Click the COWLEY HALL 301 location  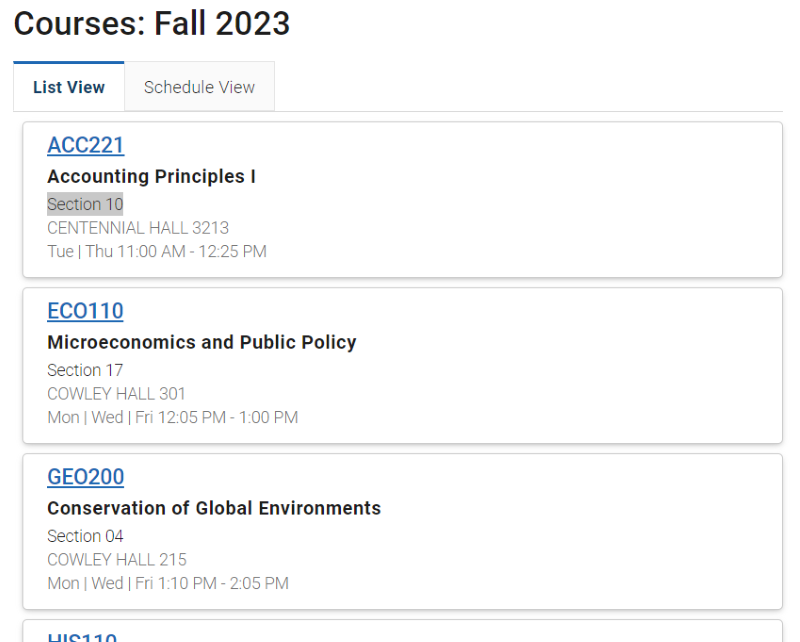pyautogui.click(x=116, y=393)
